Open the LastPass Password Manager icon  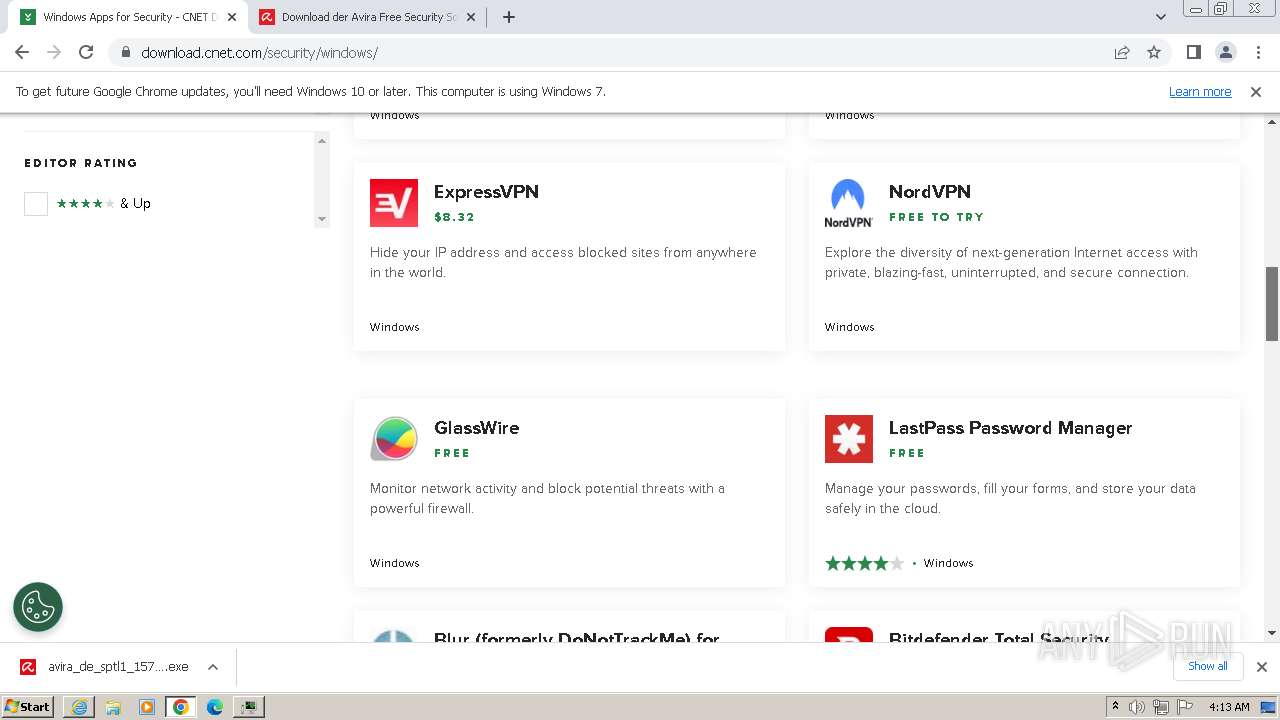coord(849,439)
